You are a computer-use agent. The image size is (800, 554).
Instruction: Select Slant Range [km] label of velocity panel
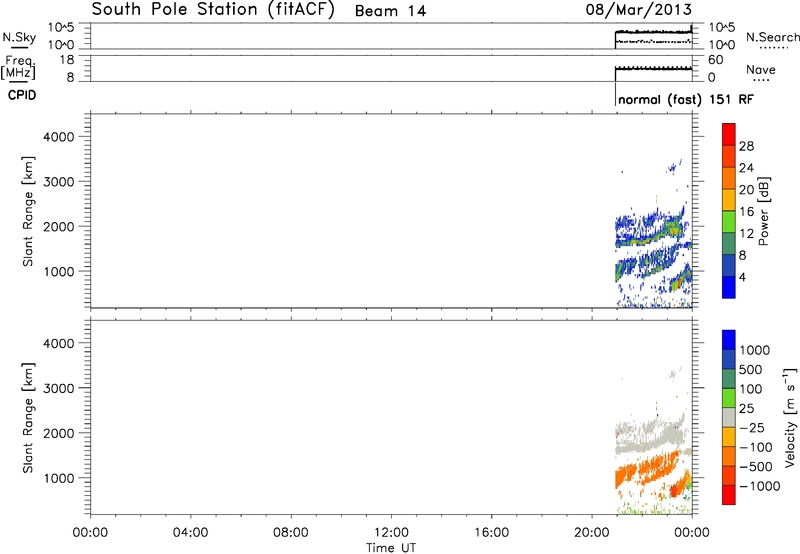[28, 418]
